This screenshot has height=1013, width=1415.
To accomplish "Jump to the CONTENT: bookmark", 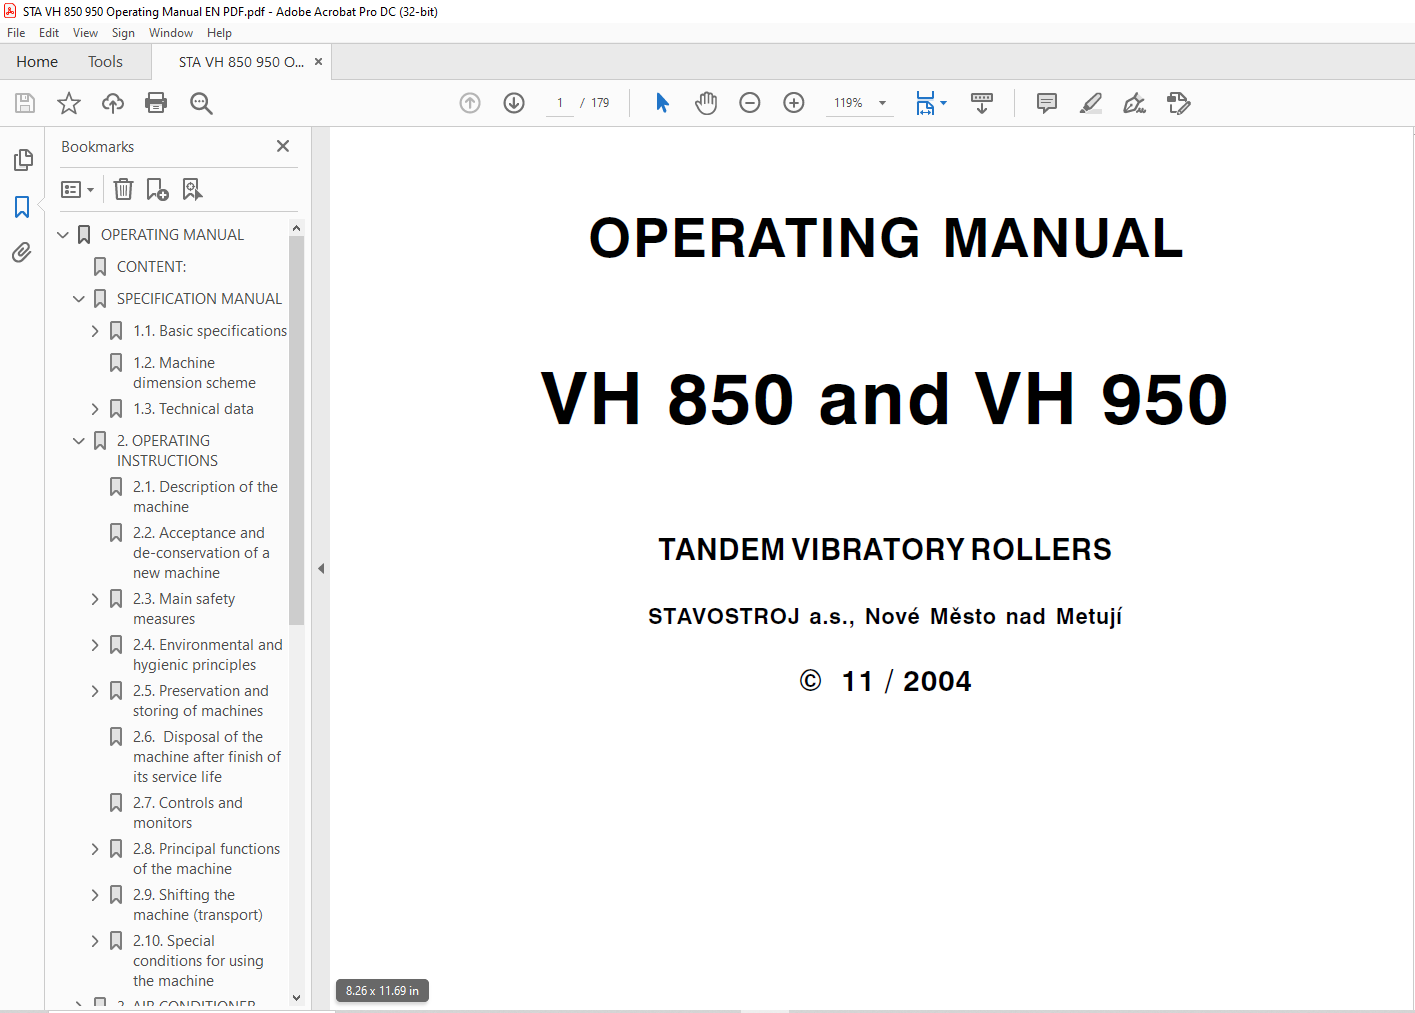I will pyautogui.click(x=151, y=267).
